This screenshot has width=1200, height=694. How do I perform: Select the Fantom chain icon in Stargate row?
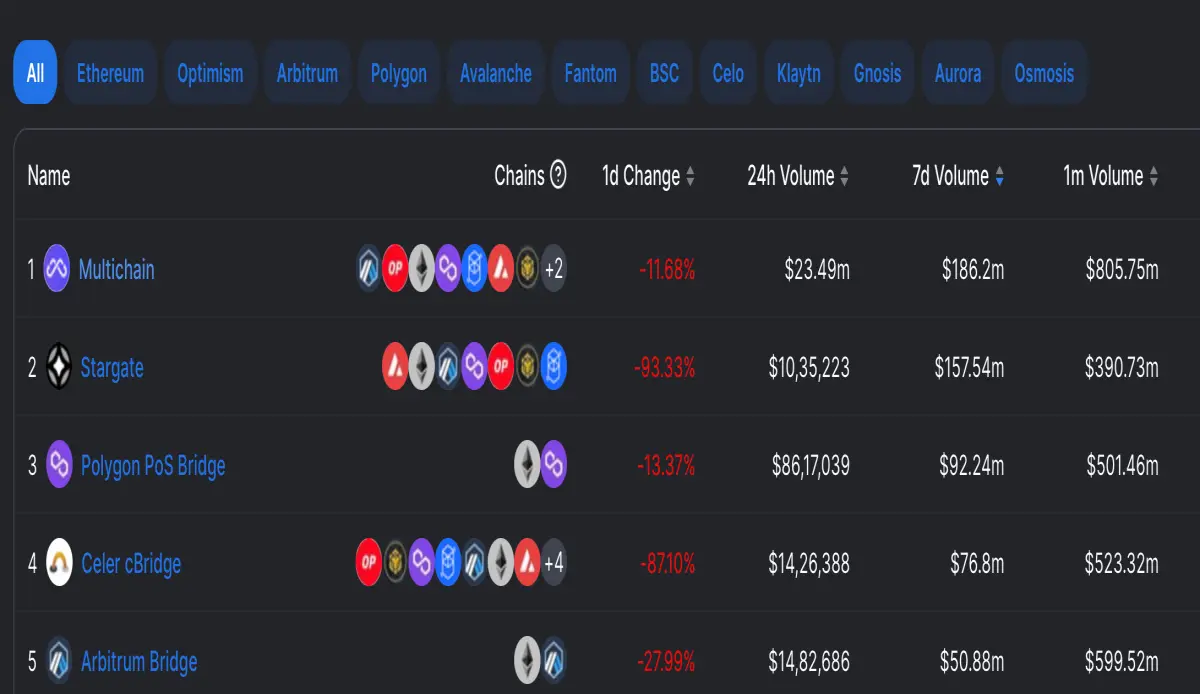(554, 368)
